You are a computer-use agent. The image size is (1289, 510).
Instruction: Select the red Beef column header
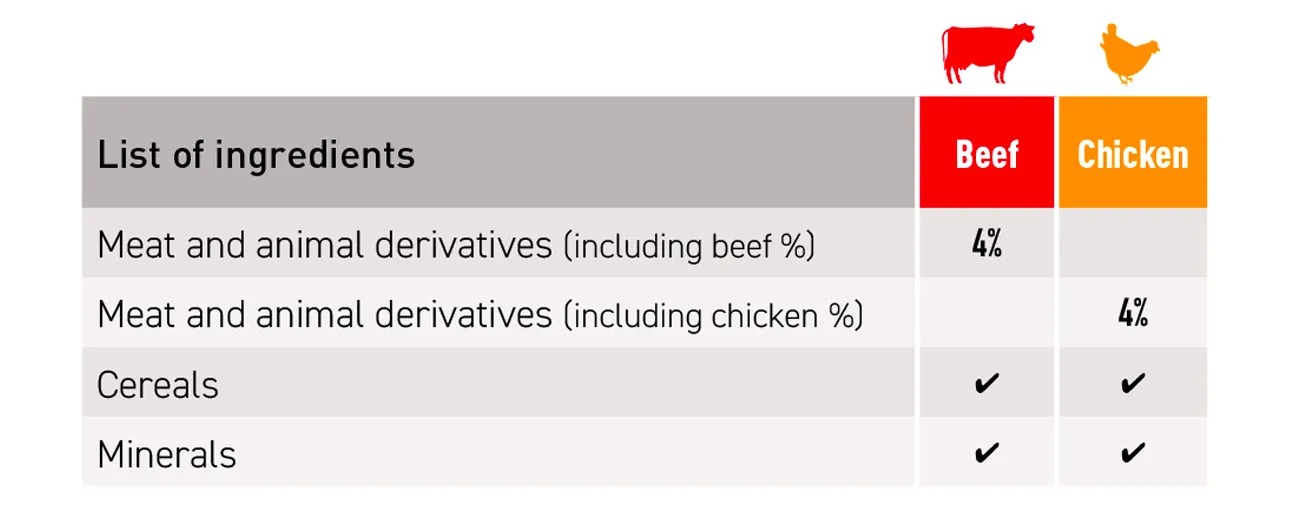click(x=986, y=152)
